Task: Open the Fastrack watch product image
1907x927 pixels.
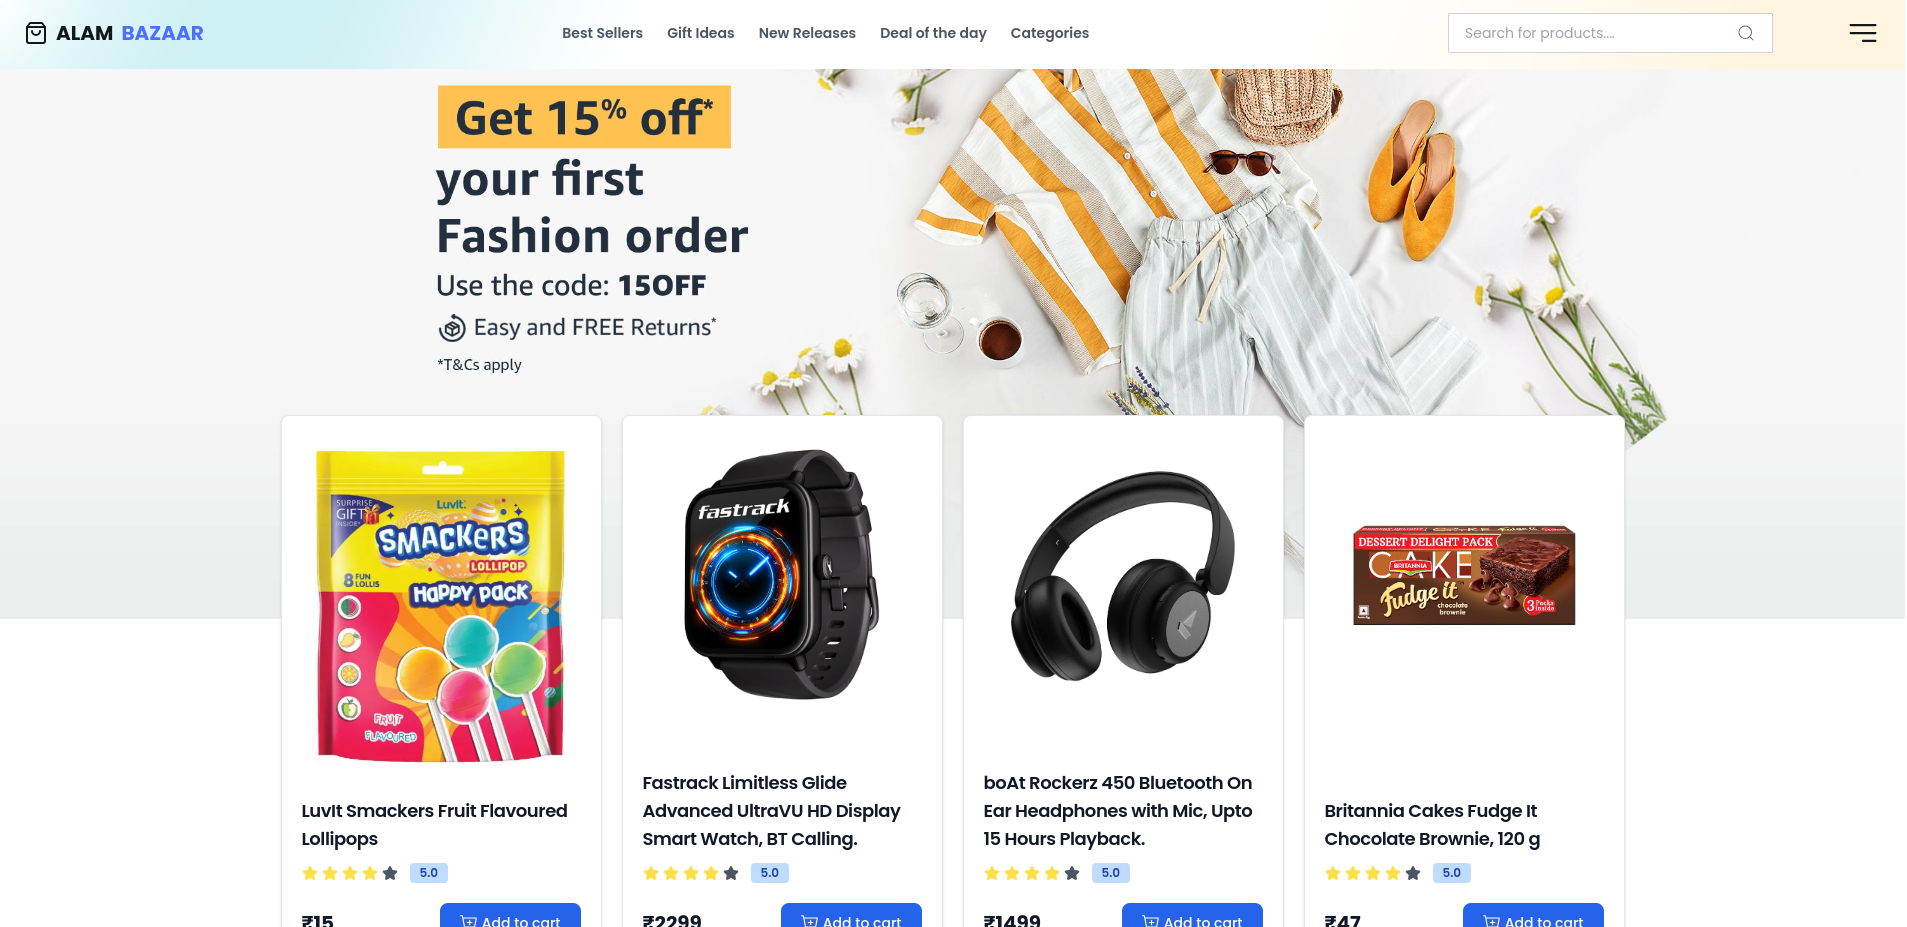Action: tap(782, 574)
